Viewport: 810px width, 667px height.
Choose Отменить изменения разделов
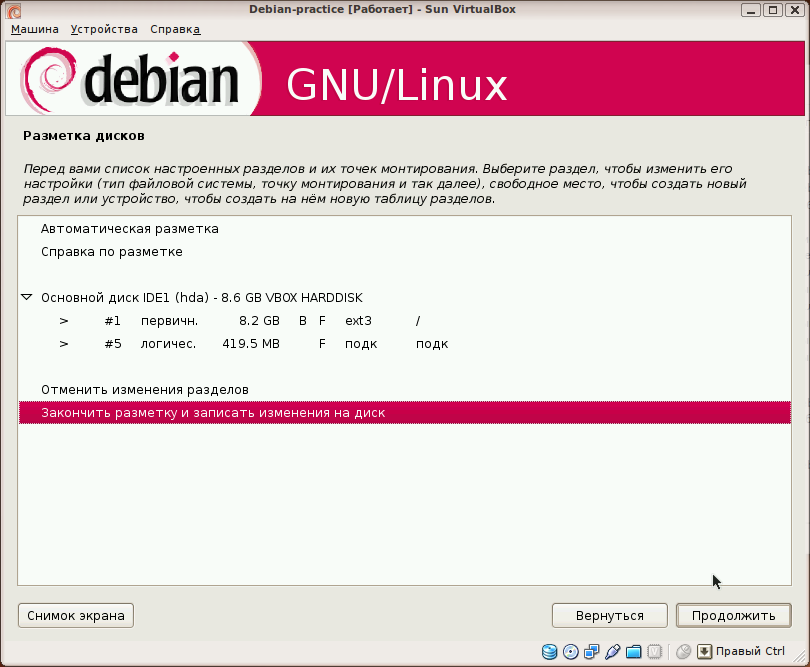coord(404,390)
